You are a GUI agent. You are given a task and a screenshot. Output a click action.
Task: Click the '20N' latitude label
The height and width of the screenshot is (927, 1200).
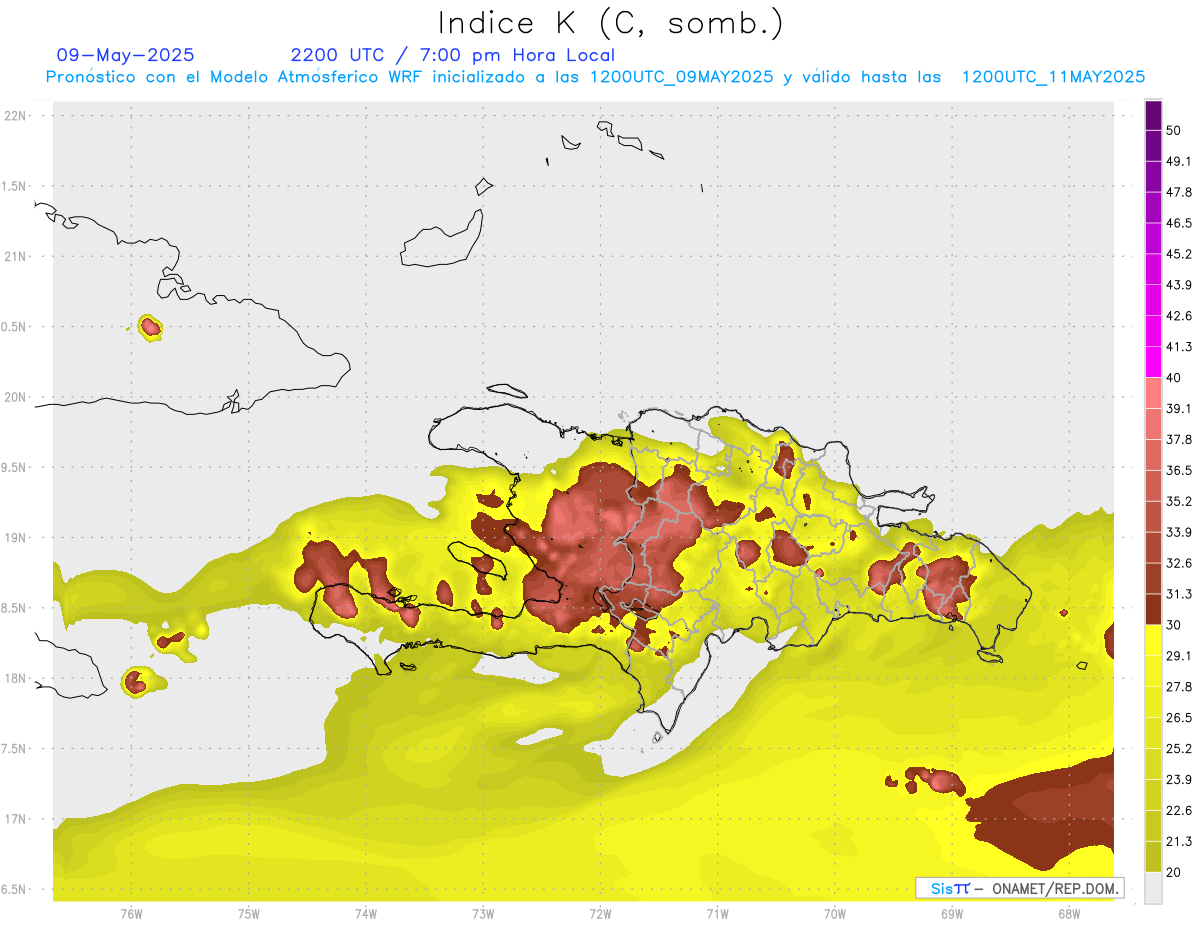point(16,397)
